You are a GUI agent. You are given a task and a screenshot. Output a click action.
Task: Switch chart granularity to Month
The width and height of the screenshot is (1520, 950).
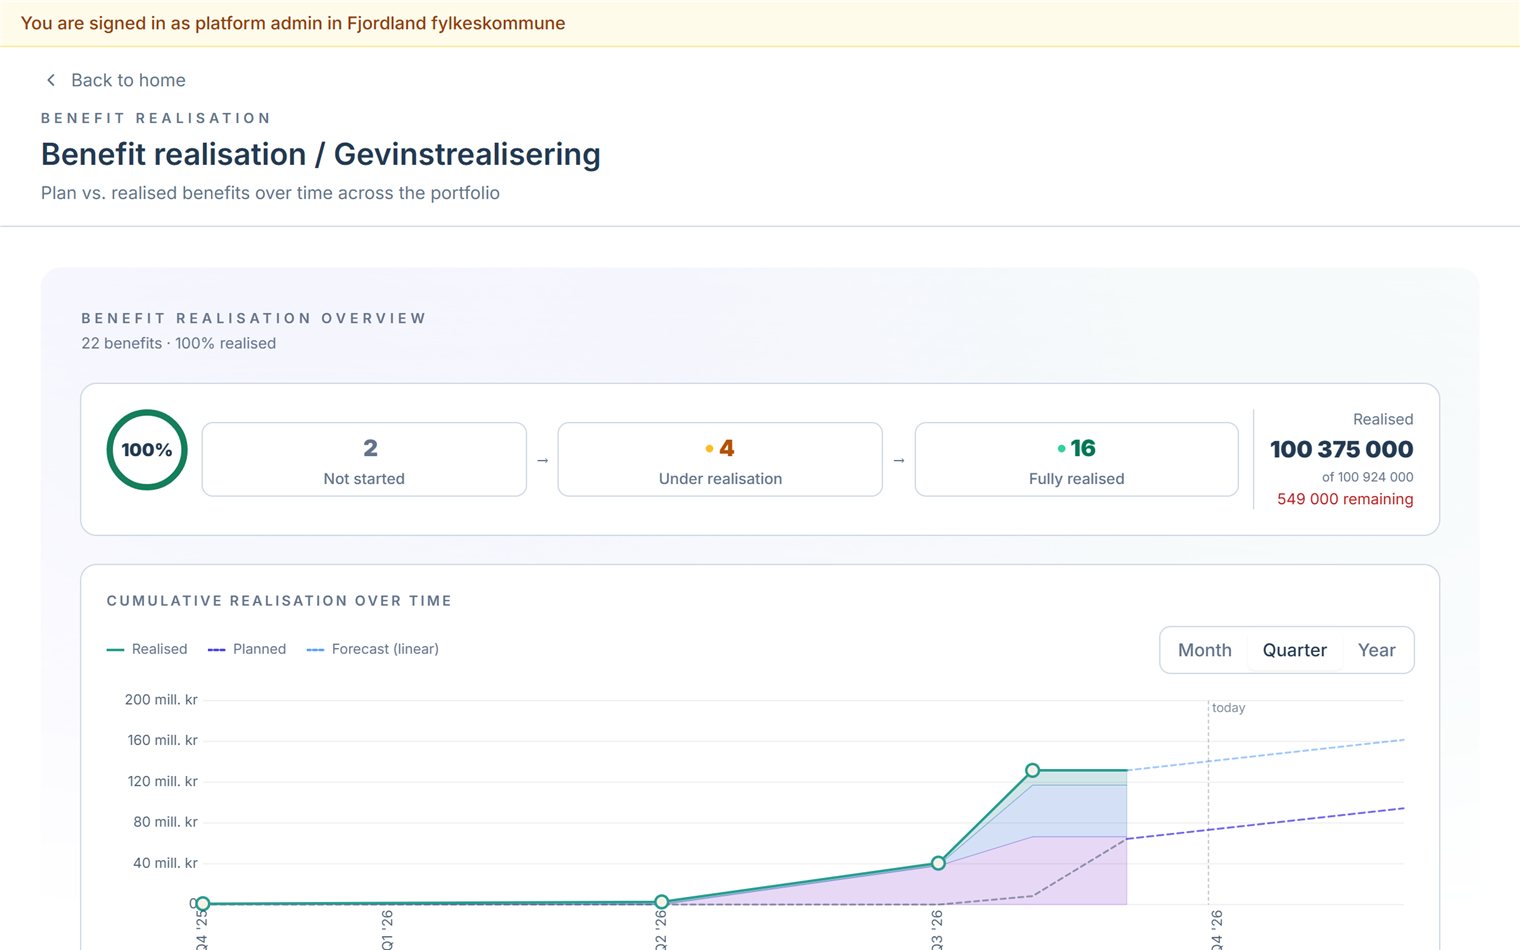[1204, 650]
